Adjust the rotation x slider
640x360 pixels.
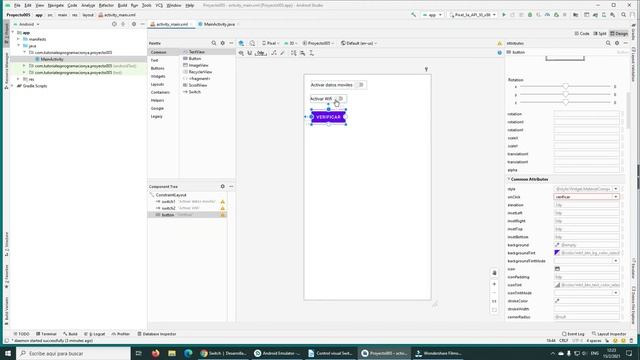tap(565, 87)
